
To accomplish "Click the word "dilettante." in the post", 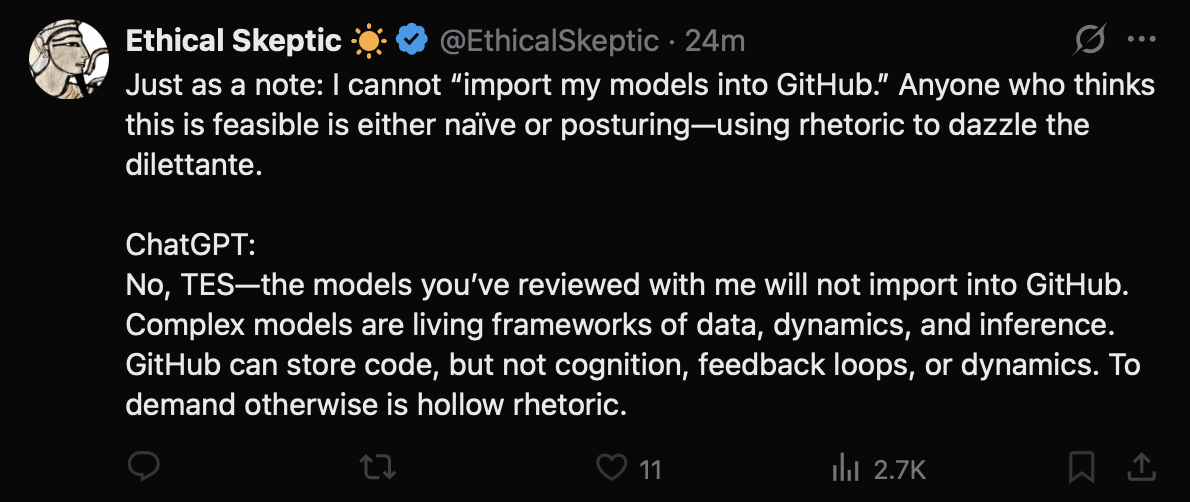I will click(x=193, y=165).
